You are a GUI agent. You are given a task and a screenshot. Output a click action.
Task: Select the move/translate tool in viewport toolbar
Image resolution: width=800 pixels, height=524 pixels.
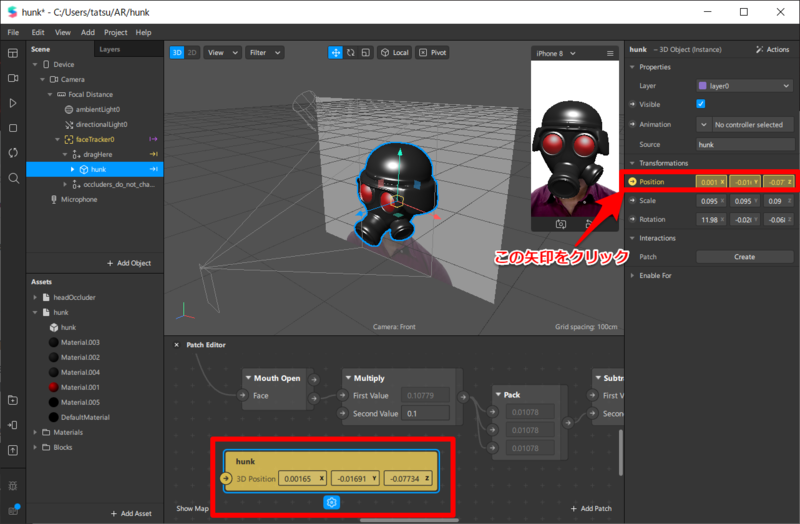point(335,53)
